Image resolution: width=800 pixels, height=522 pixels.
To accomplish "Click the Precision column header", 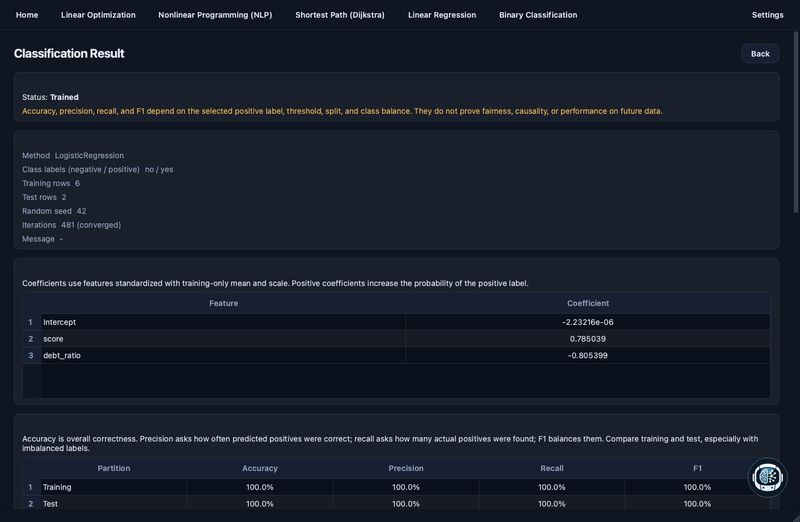I will [x=406, y=468].
